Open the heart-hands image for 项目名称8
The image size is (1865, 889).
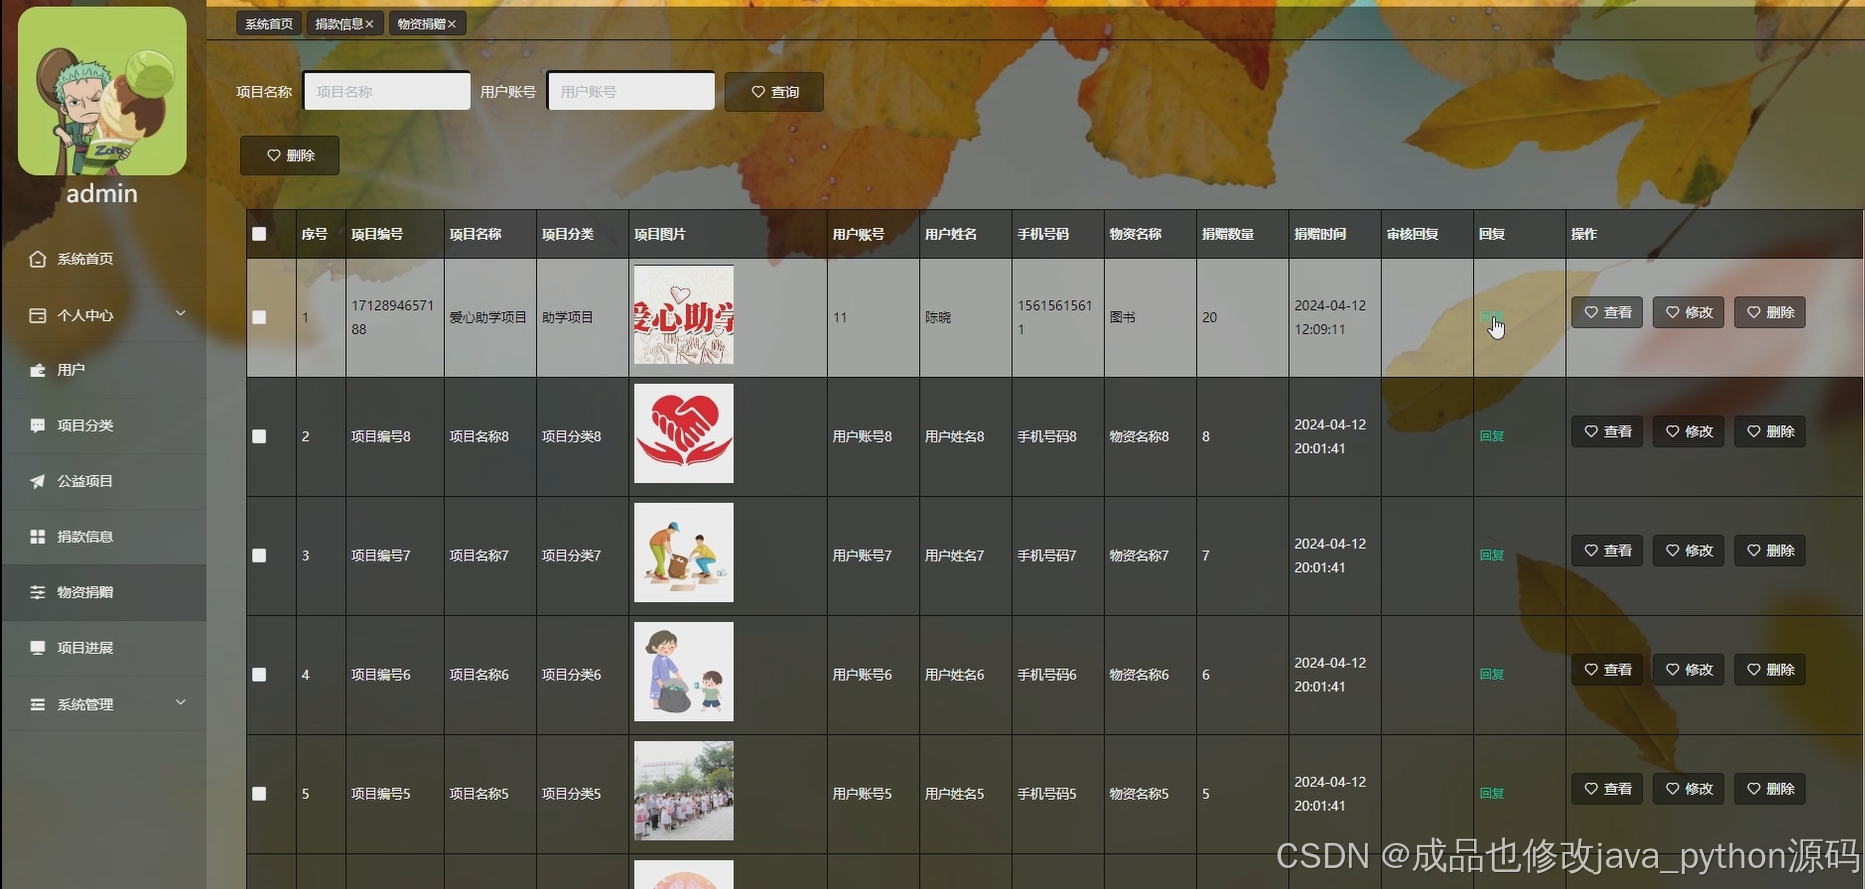(684, 433)
